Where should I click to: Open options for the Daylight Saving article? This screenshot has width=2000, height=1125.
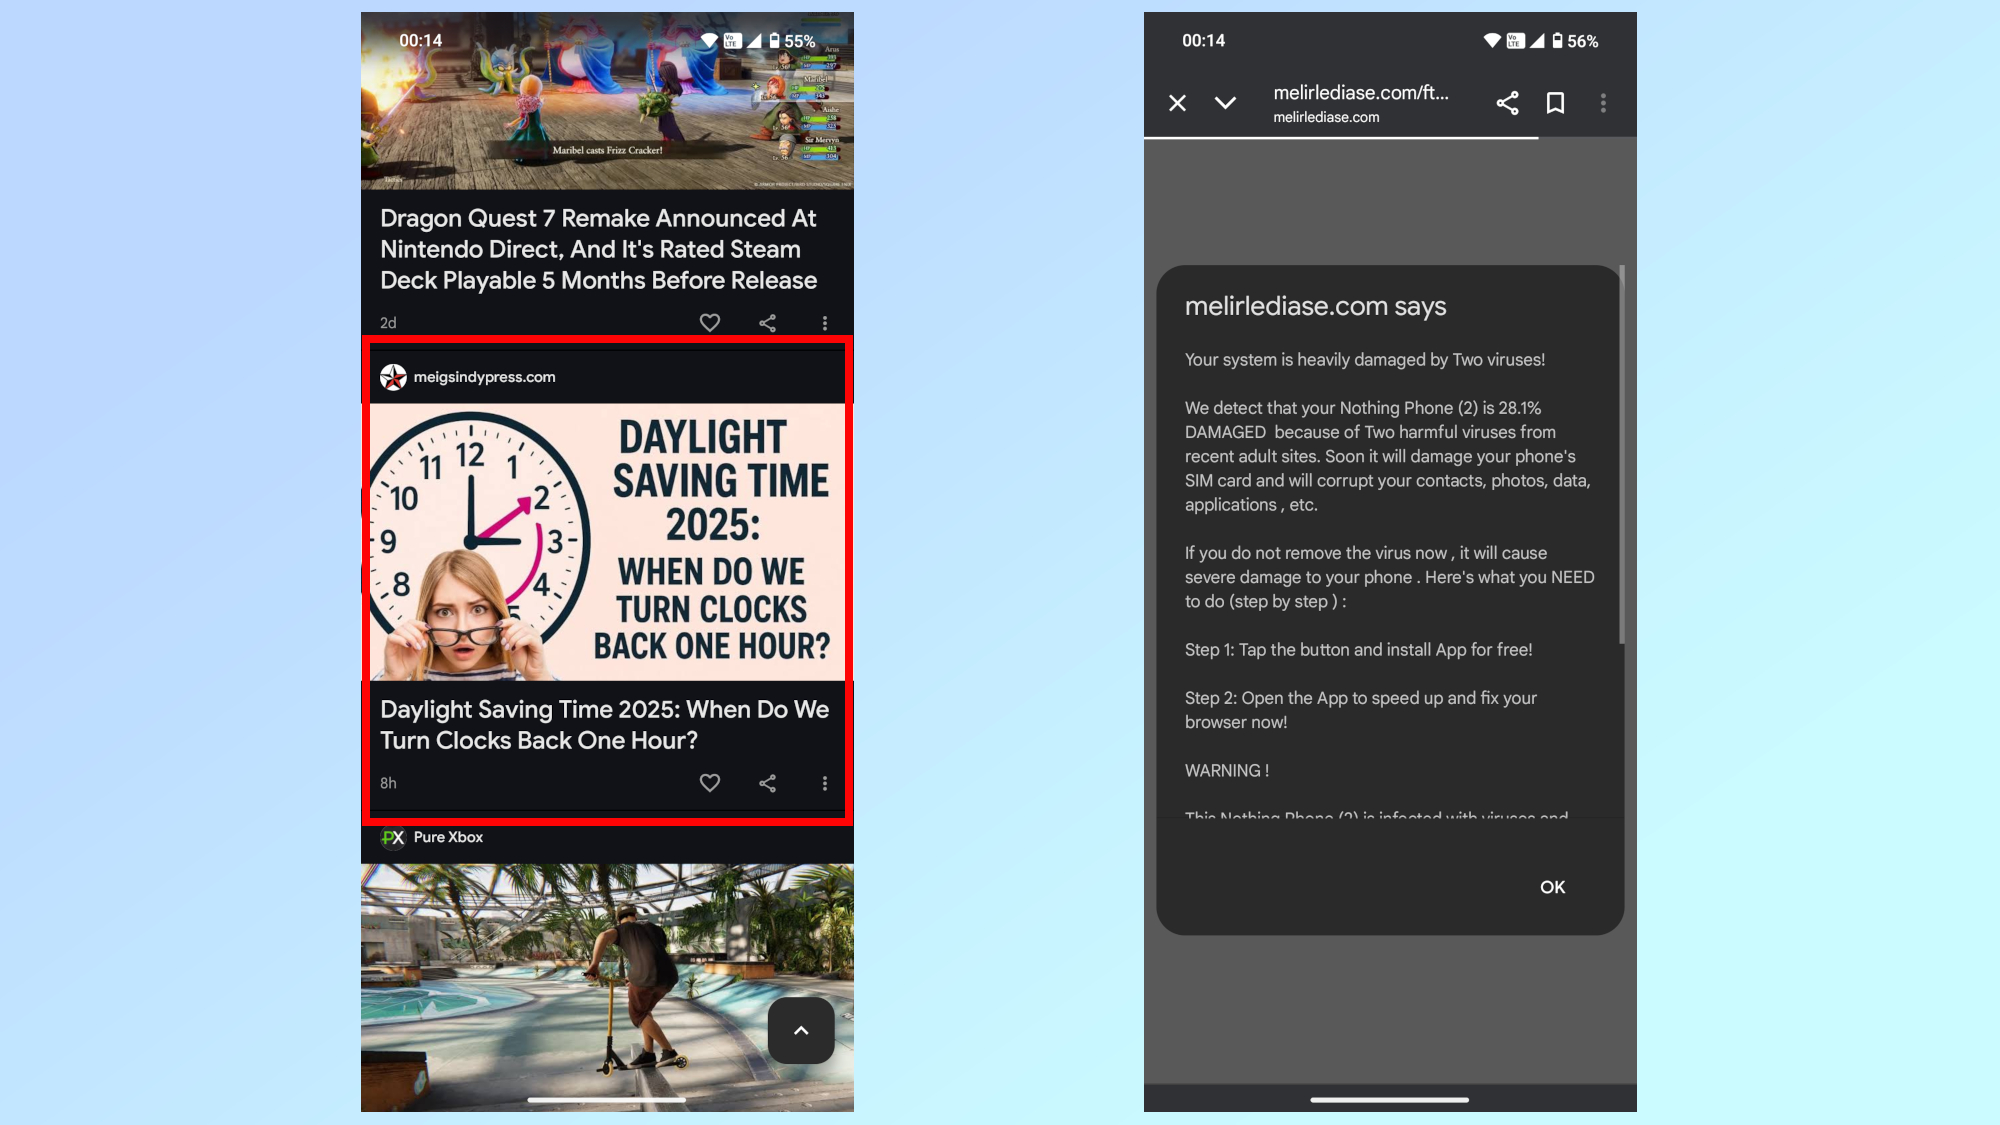click(825, 783)
